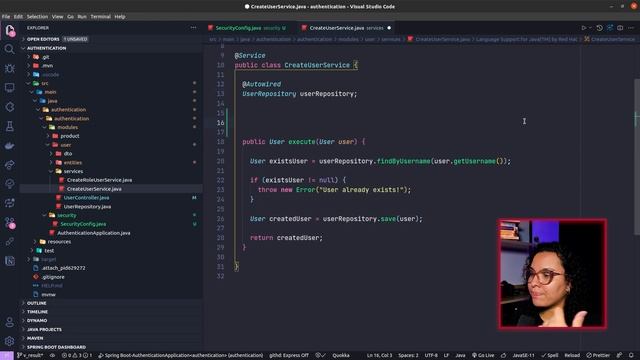Open the Docker whale icon
This screenshot has height=360, width=640.
(x=9, y=146)
